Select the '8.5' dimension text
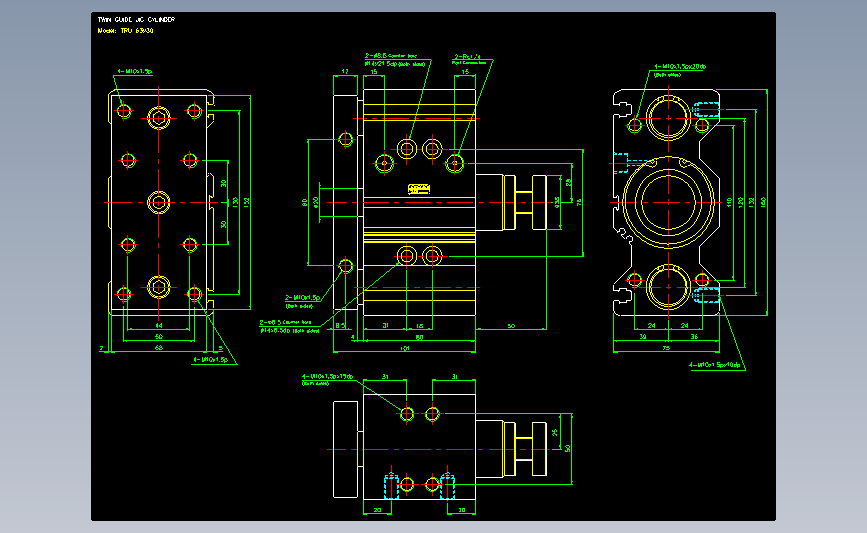Image resolution: width=867 pixels, height=533 pixels. [341, 326]
